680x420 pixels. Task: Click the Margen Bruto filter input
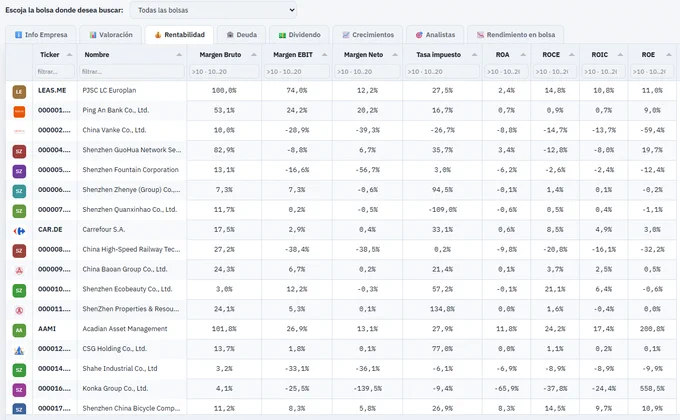pos(224,72)
